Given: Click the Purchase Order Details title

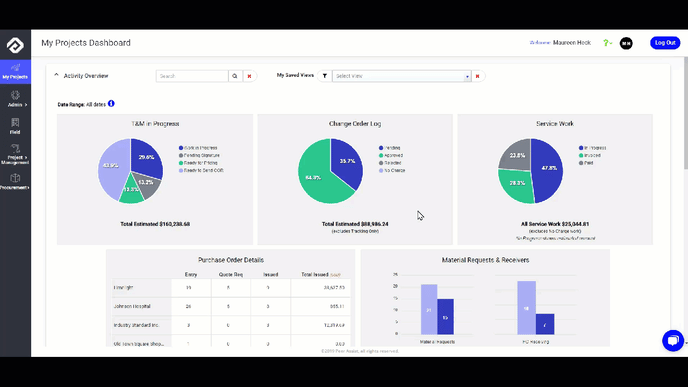Looking at the screenshot, I should pos(231,260).
